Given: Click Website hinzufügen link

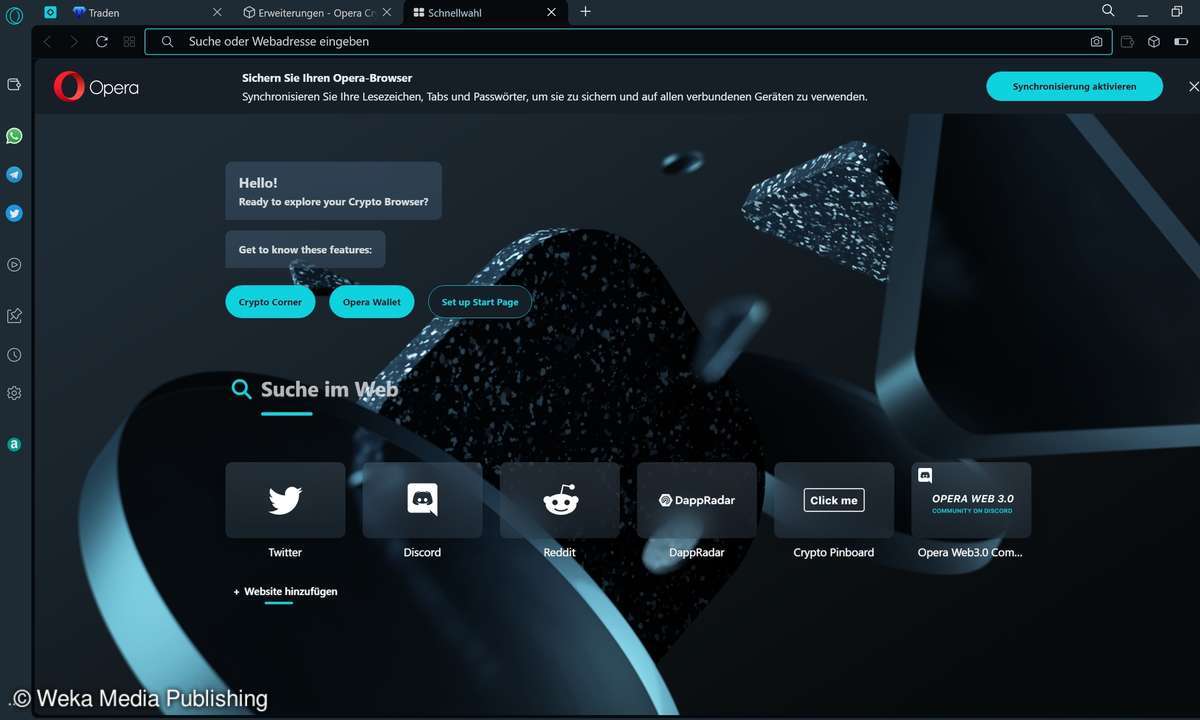Looking at the screenshot, I should tap(285, 592).
